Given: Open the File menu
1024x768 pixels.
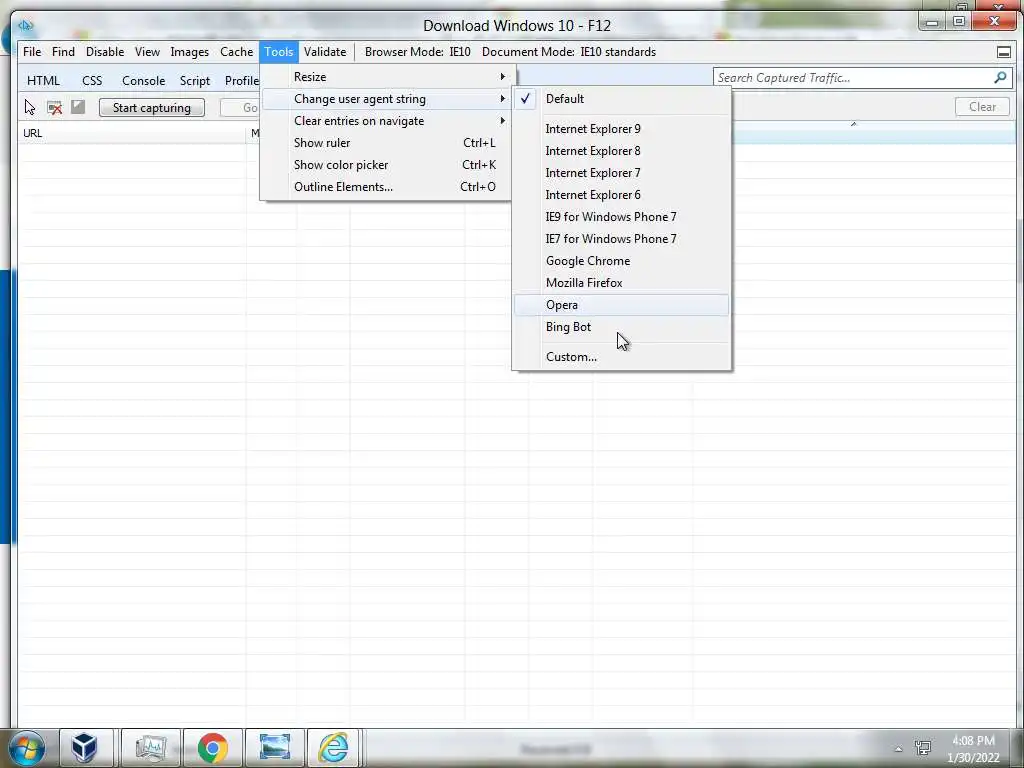Looking at the screenshot, I should click(32, 52).
